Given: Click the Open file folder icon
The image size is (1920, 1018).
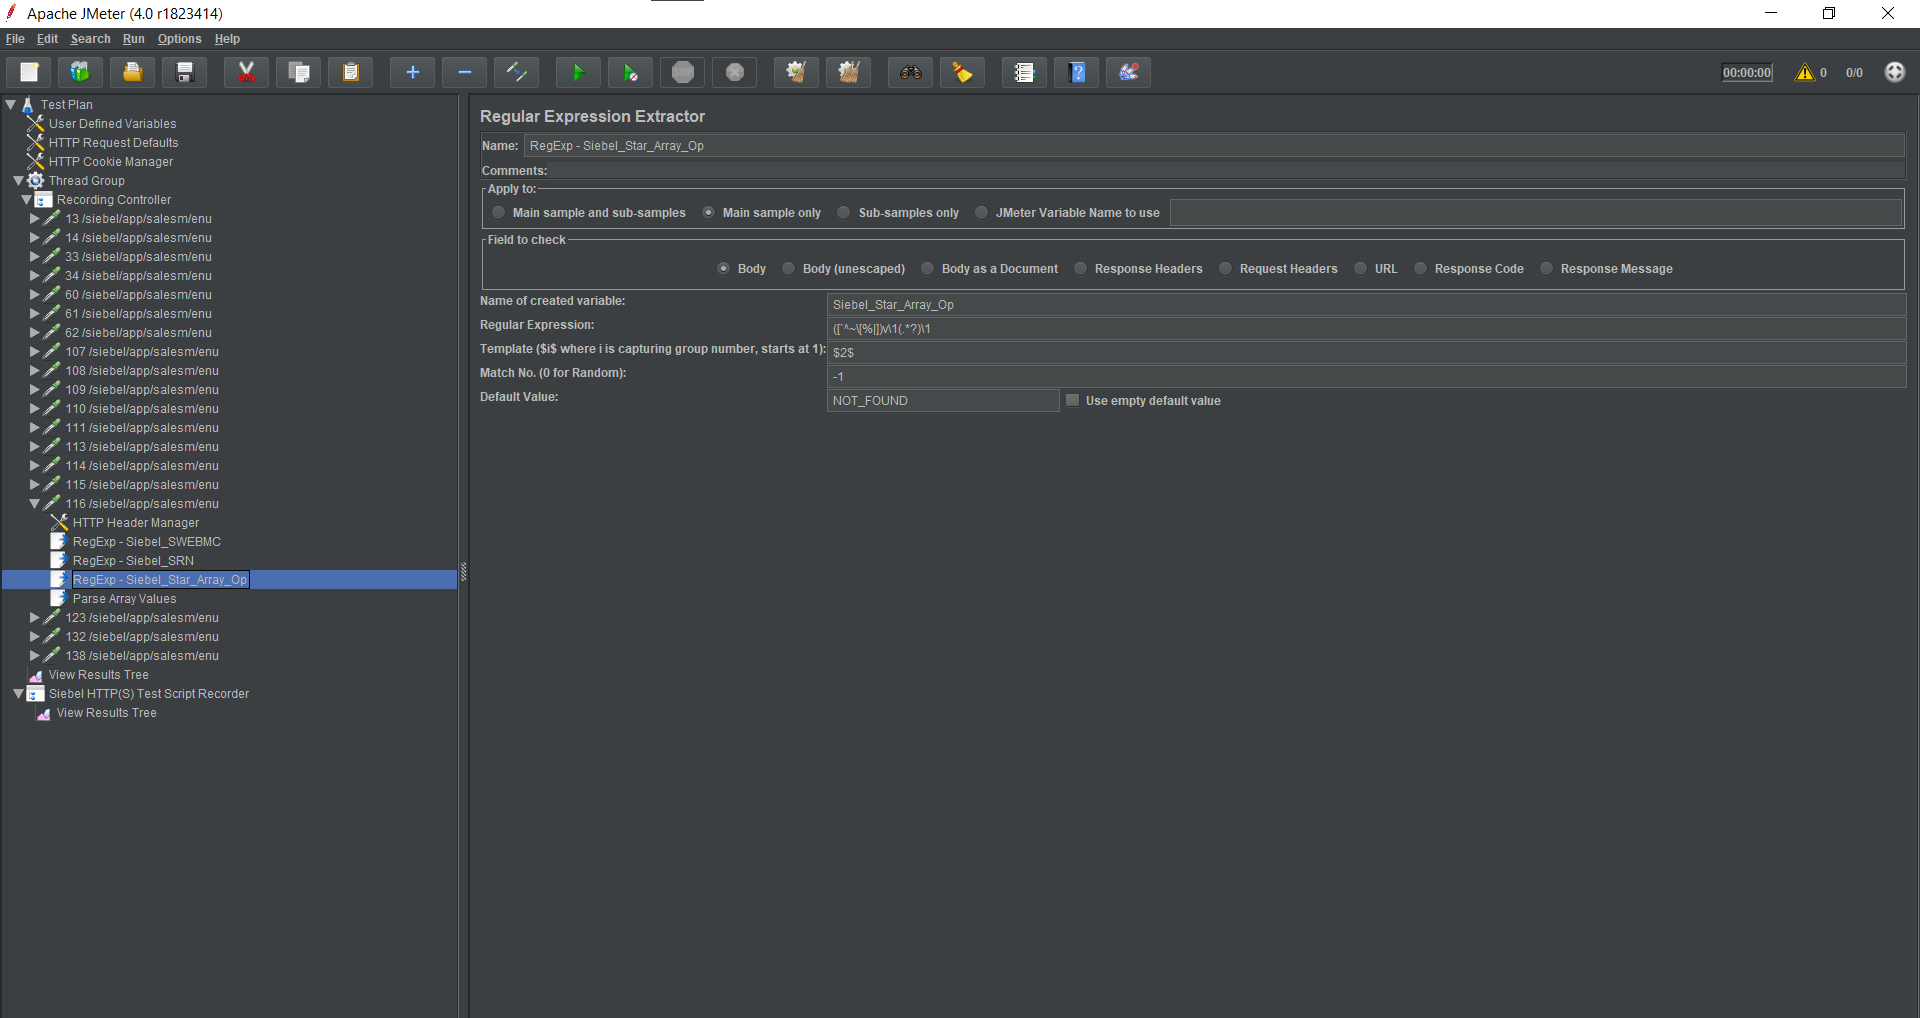Looking at the screenshot, I should [132, 72].
